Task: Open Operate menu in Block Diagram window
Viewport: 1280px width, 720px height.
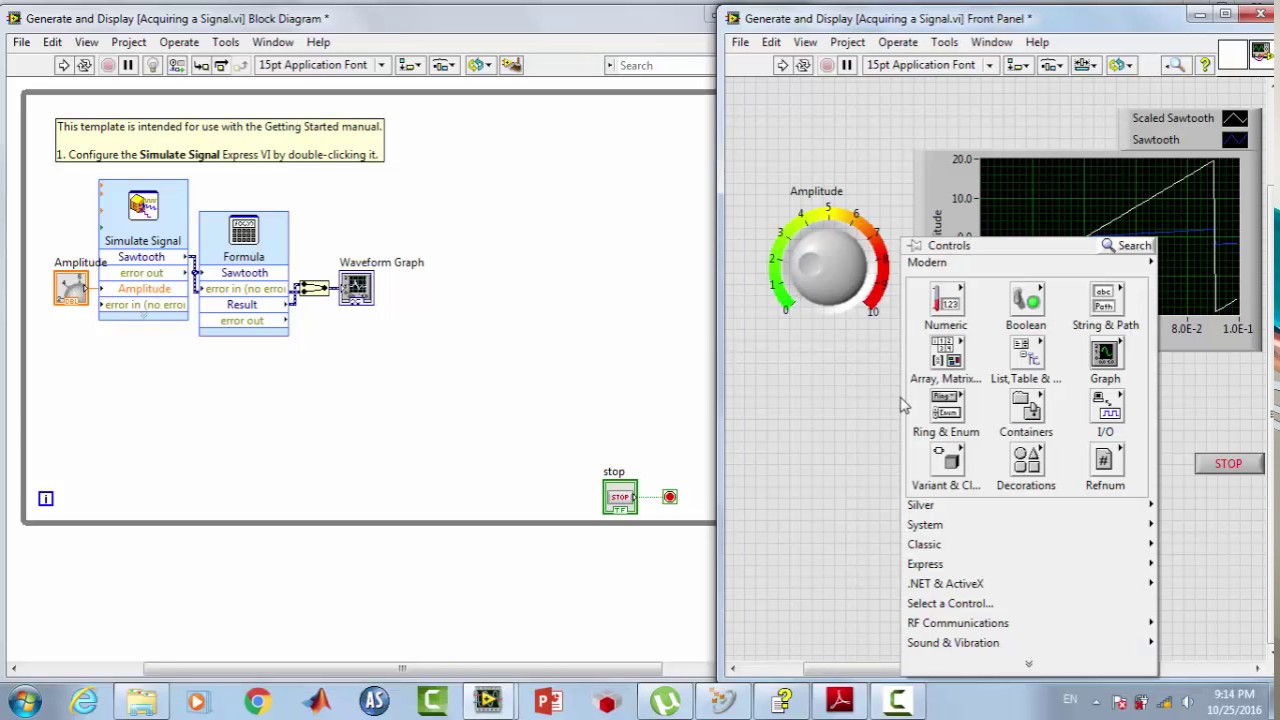Action: 179,42
